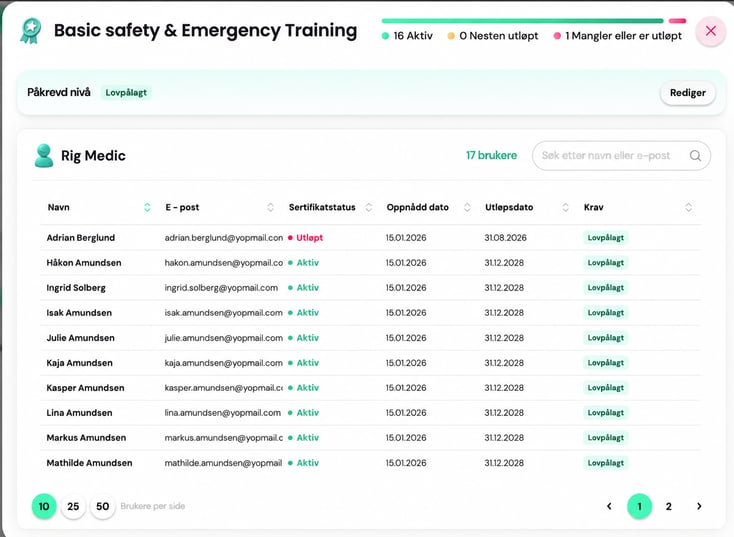734x537 pixels.
Task: Open Isak Amundsen's row by name
Action: point(79,313)
